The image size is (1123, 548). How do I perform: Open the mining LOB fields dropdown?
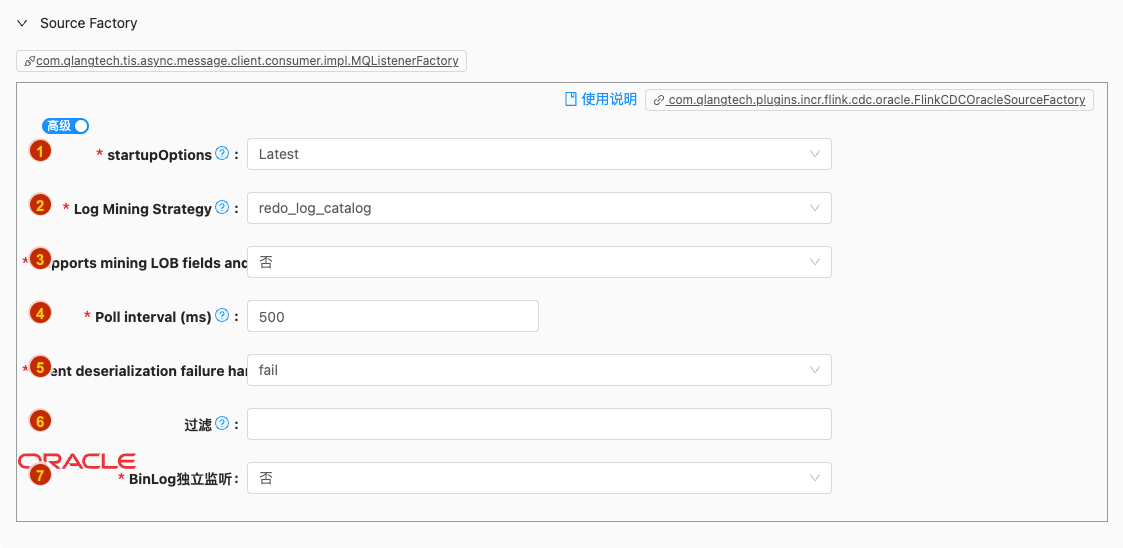(538, 262)
